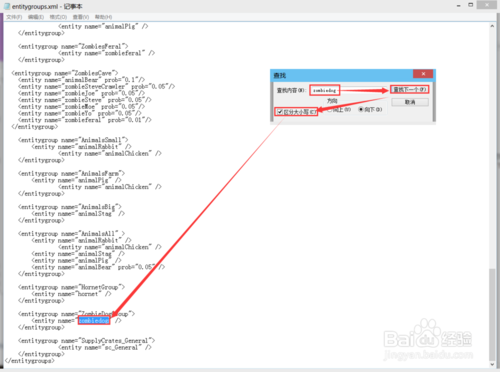Click the highlighted zombiedog text
500x372 pixels.
[94, 321]
